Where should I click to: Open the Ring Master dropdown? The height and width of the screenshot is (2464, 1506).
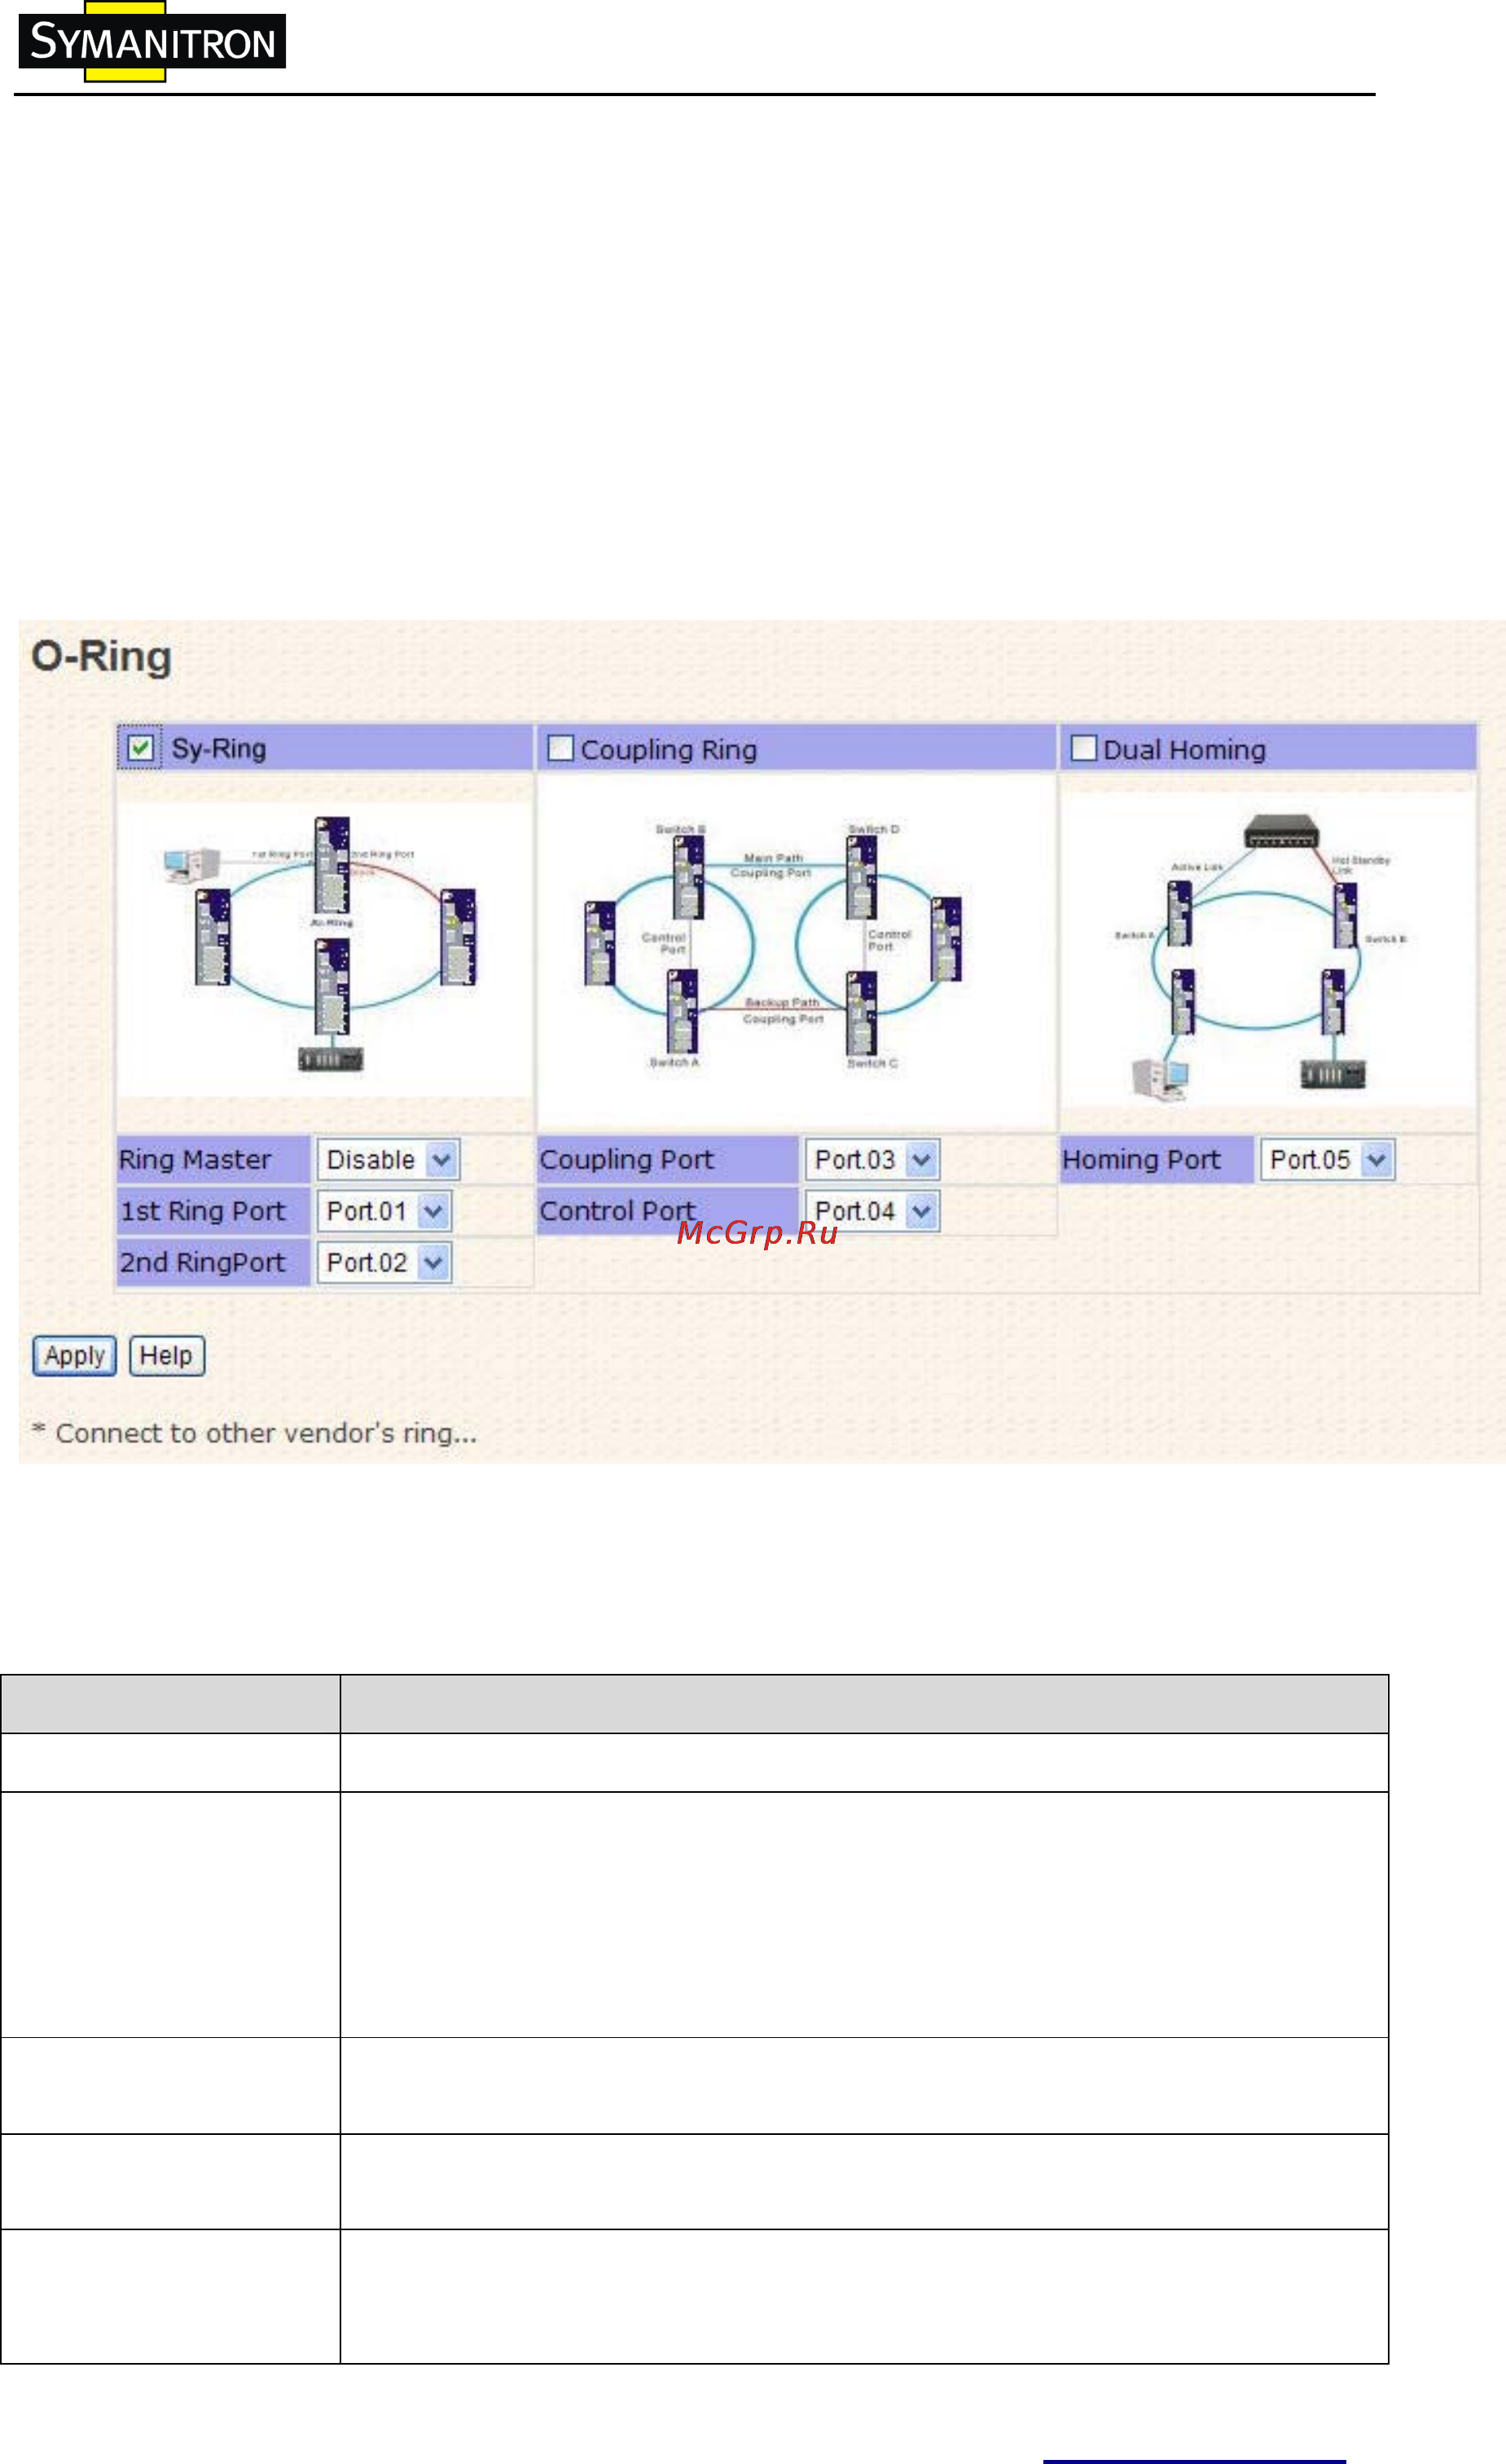pos(388,1160)
